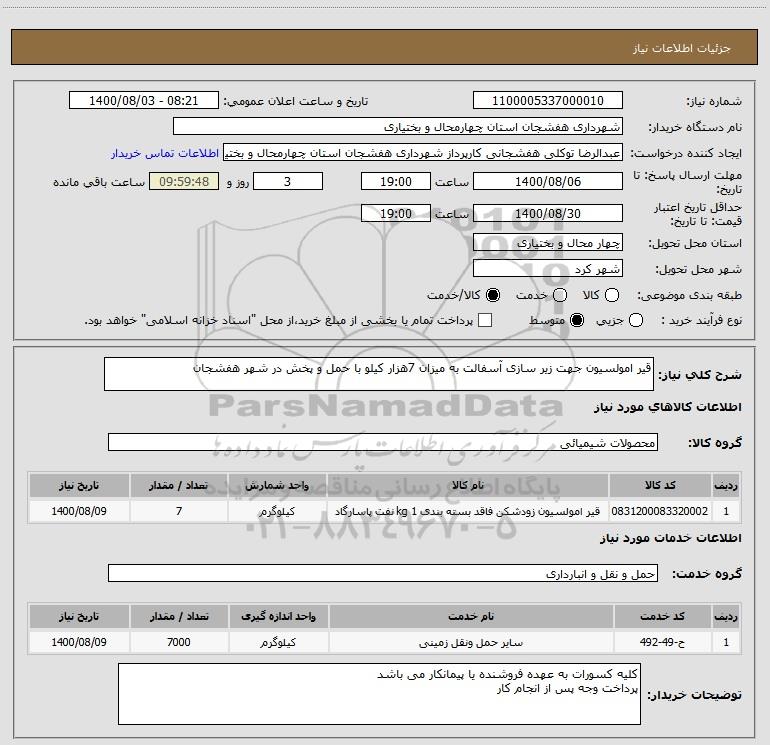
Task: Click the service name سایر حمل ونقل زمینی
Action: [471, 642]
